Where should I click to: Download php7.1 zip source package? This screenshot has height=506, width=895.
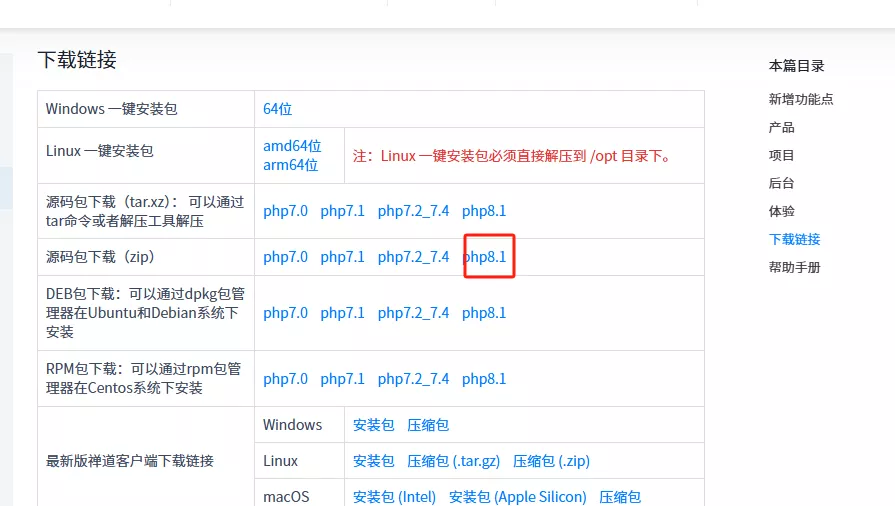point(342,257)
